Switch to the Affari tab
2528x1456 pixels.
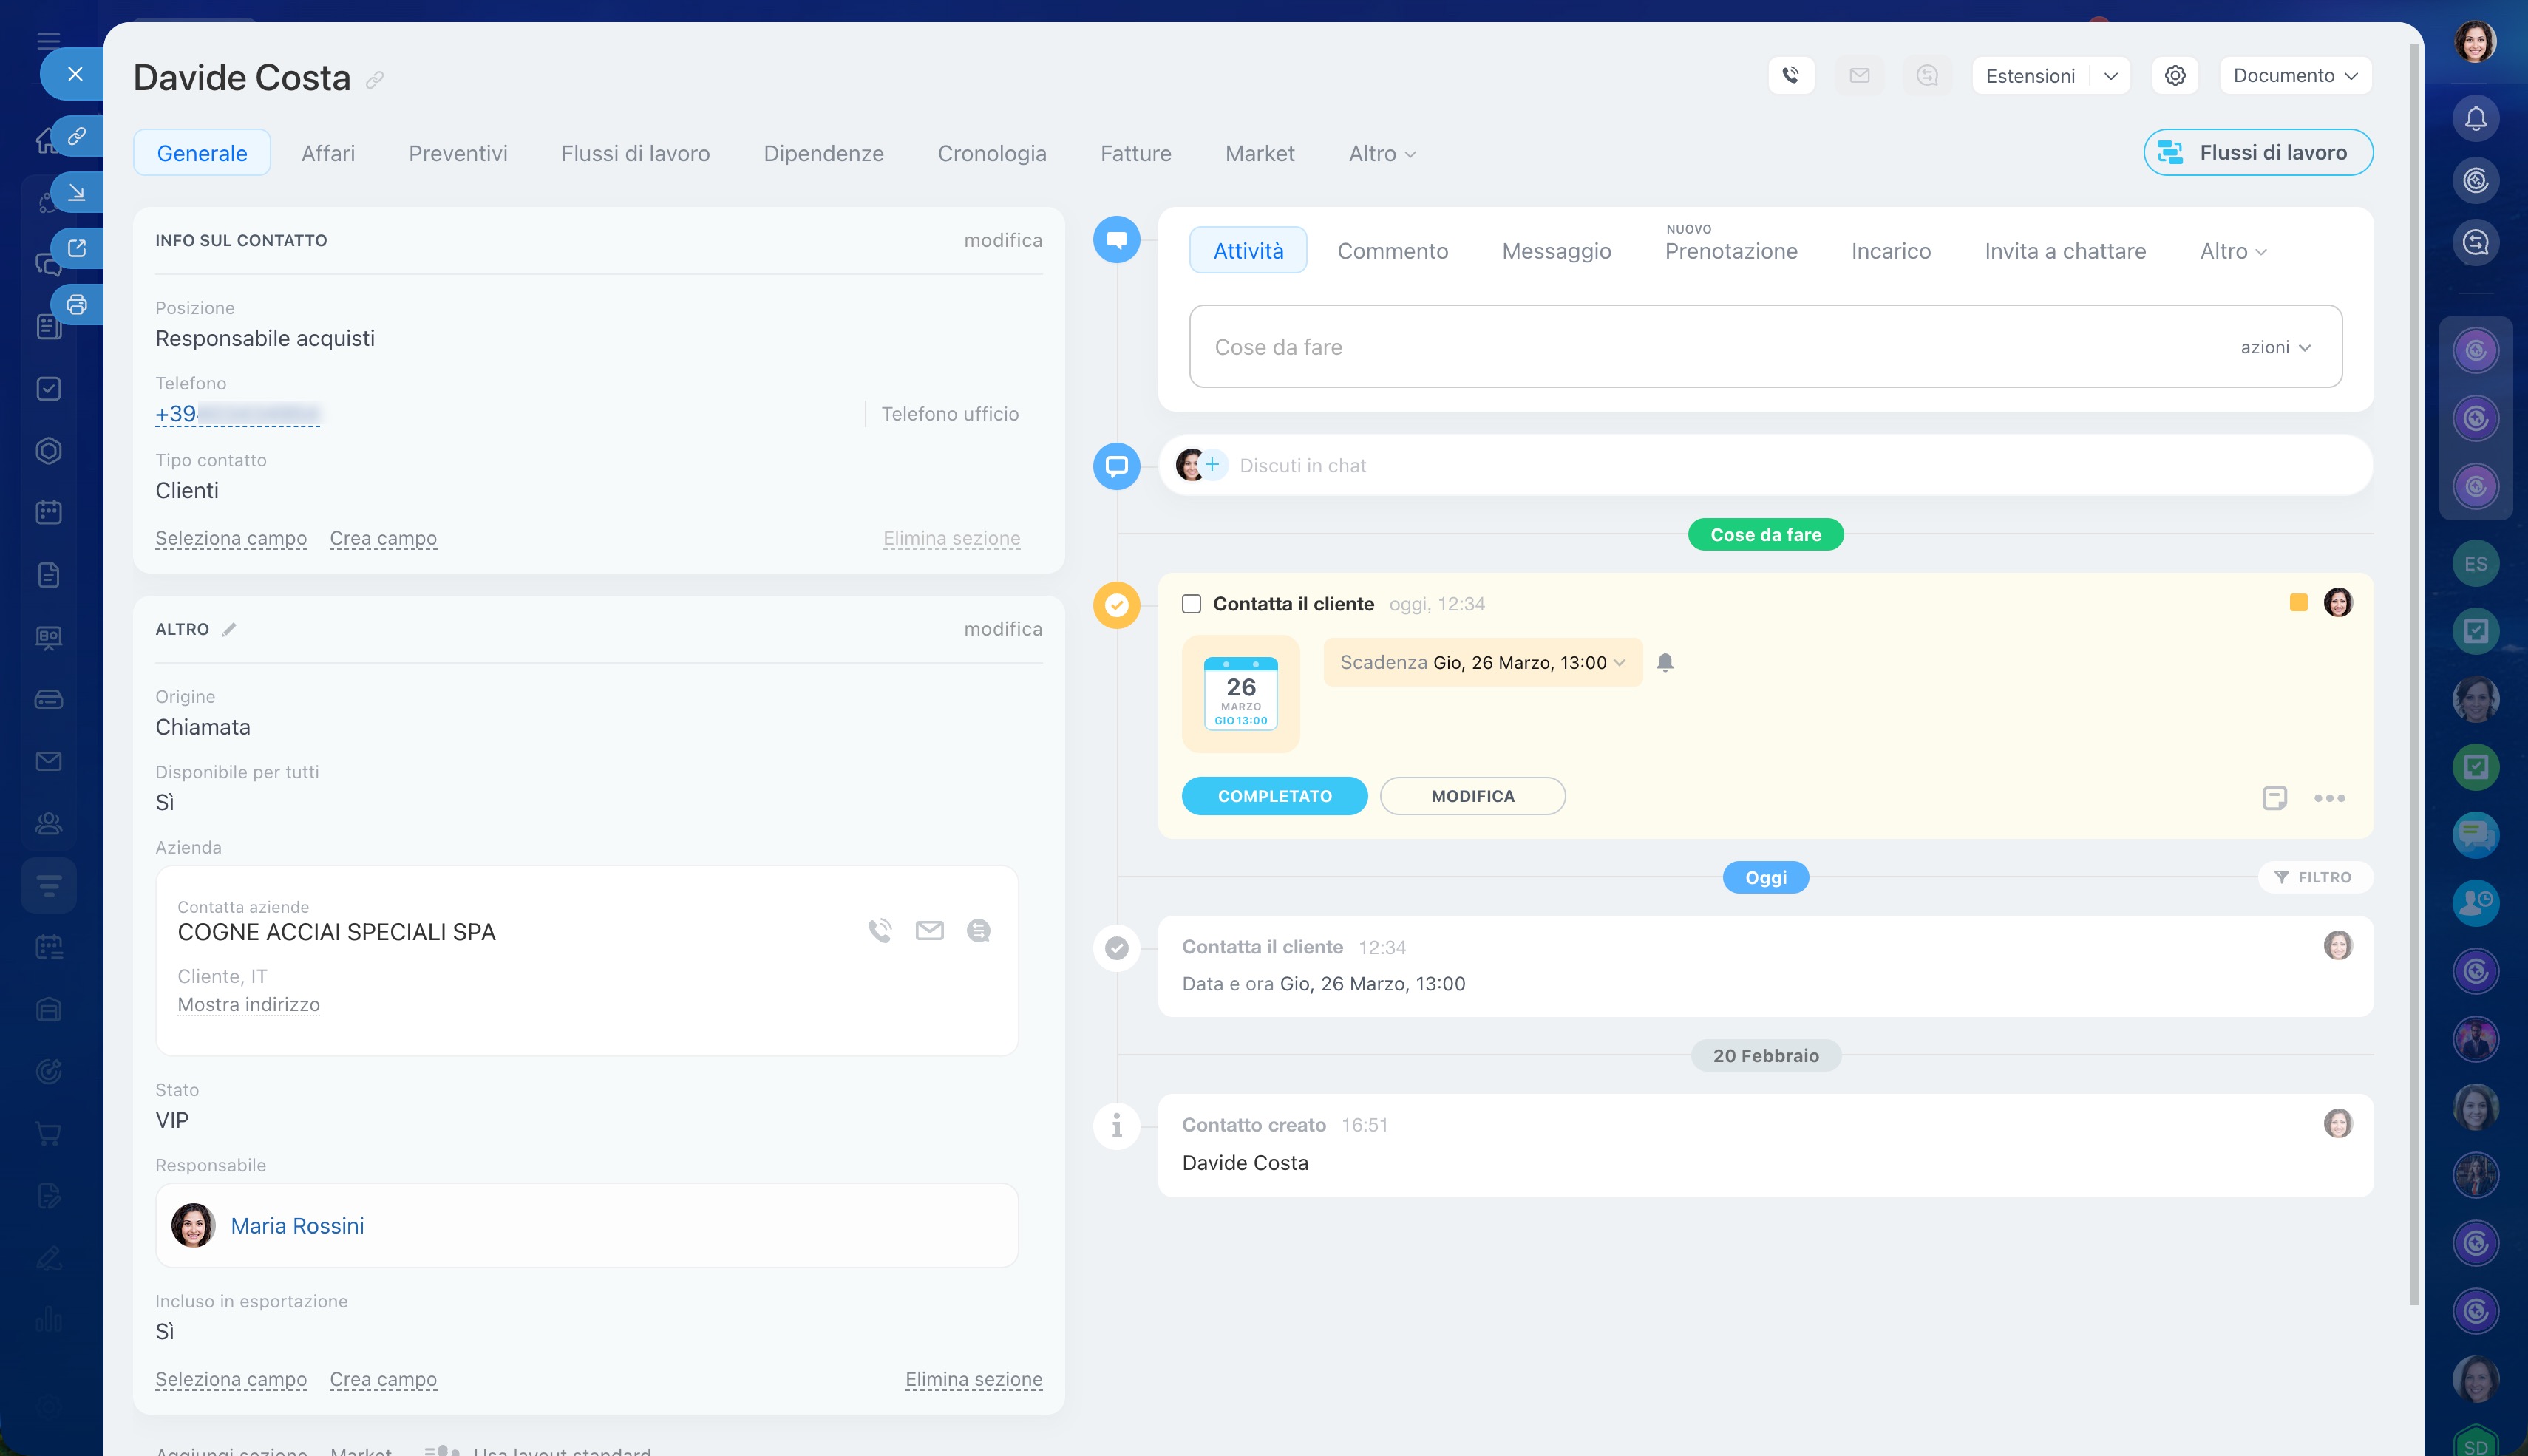pos(328,153)
